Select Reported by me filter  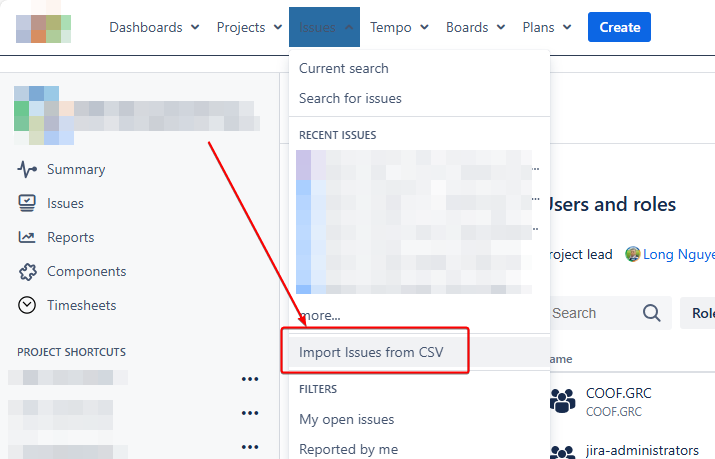(x=420, y=449)
